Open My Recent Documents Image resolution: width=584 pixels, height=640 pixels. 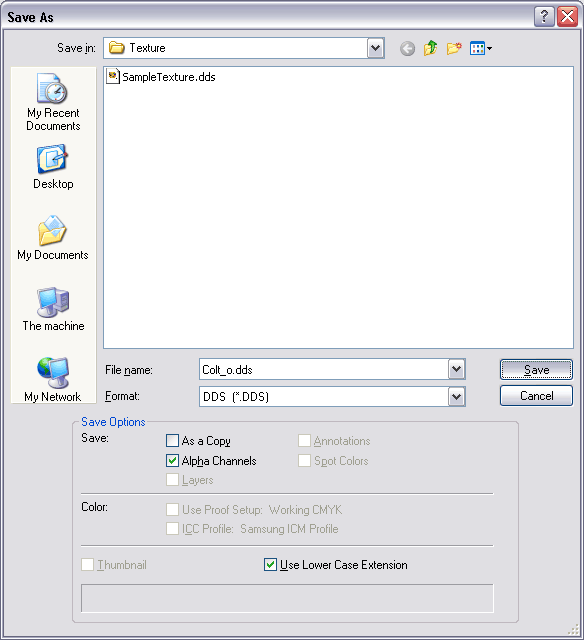click(53, 102)
